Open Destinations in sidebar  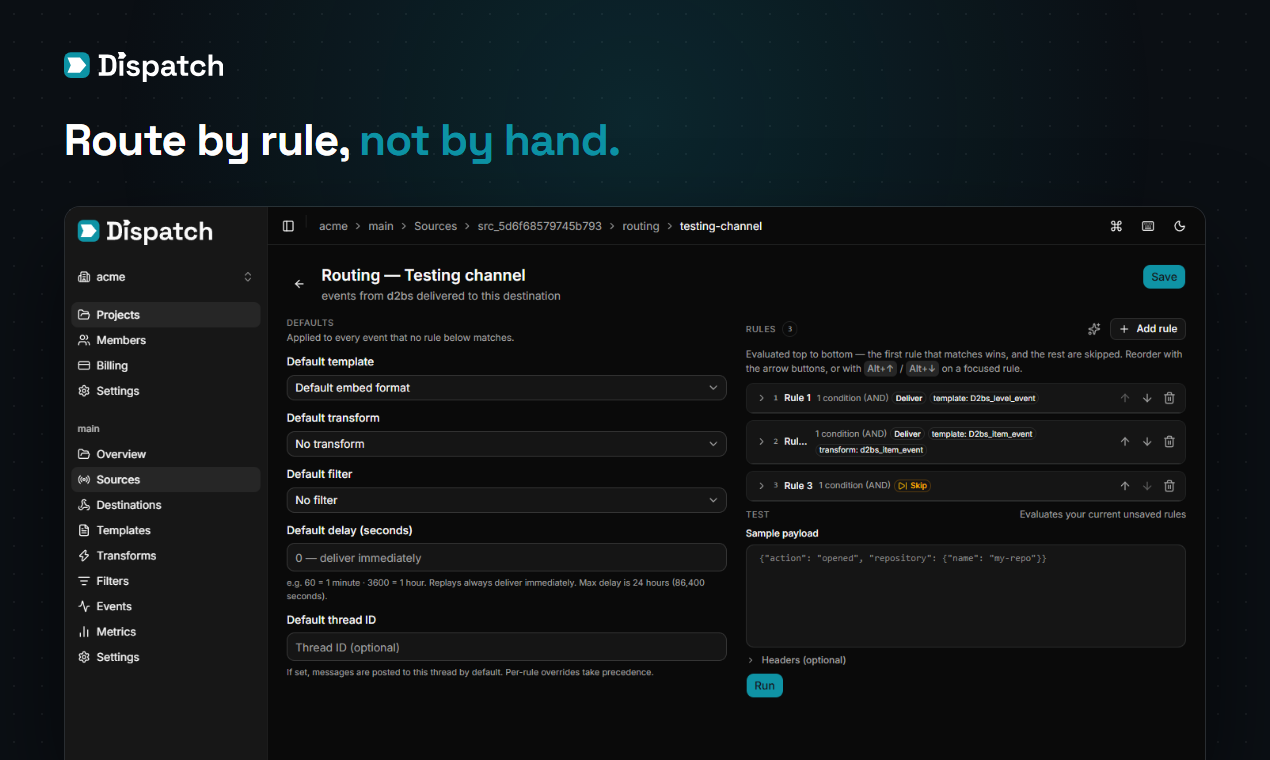coord(166,505)
